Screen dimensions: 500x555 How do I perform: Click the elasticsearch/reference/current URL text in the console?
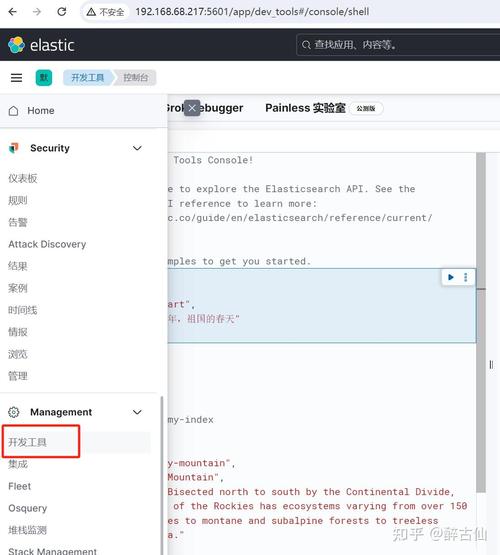tap(300, 218)
